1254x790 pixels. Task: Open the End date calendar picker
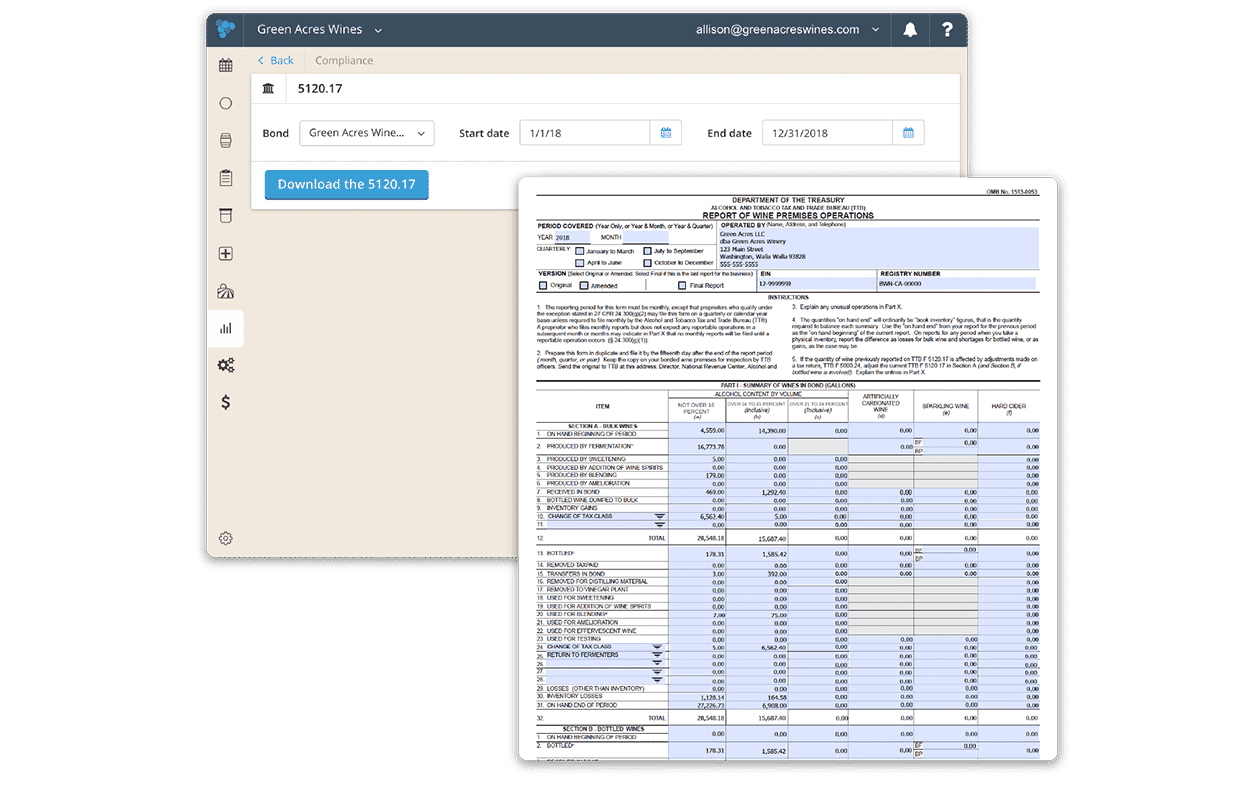pyautogui.click(x=909, y=133)
